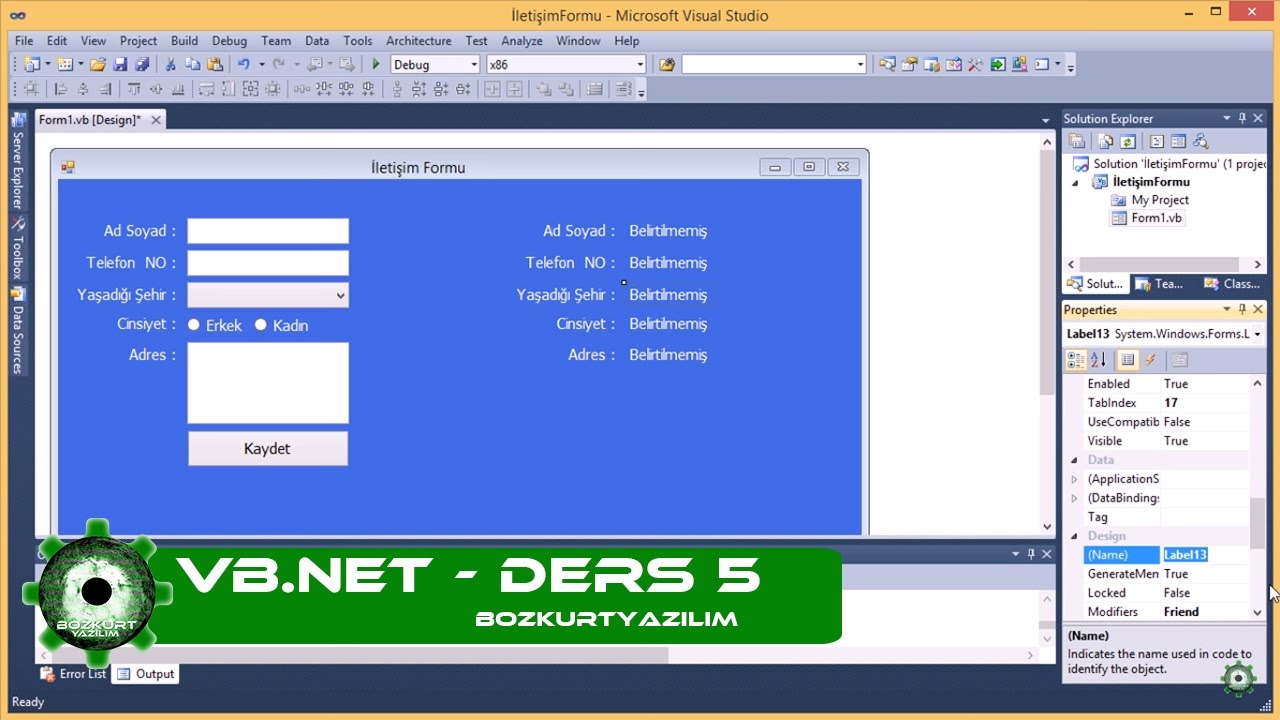
Task: Click the Find in Files icon
Action: tap(667, 65)
